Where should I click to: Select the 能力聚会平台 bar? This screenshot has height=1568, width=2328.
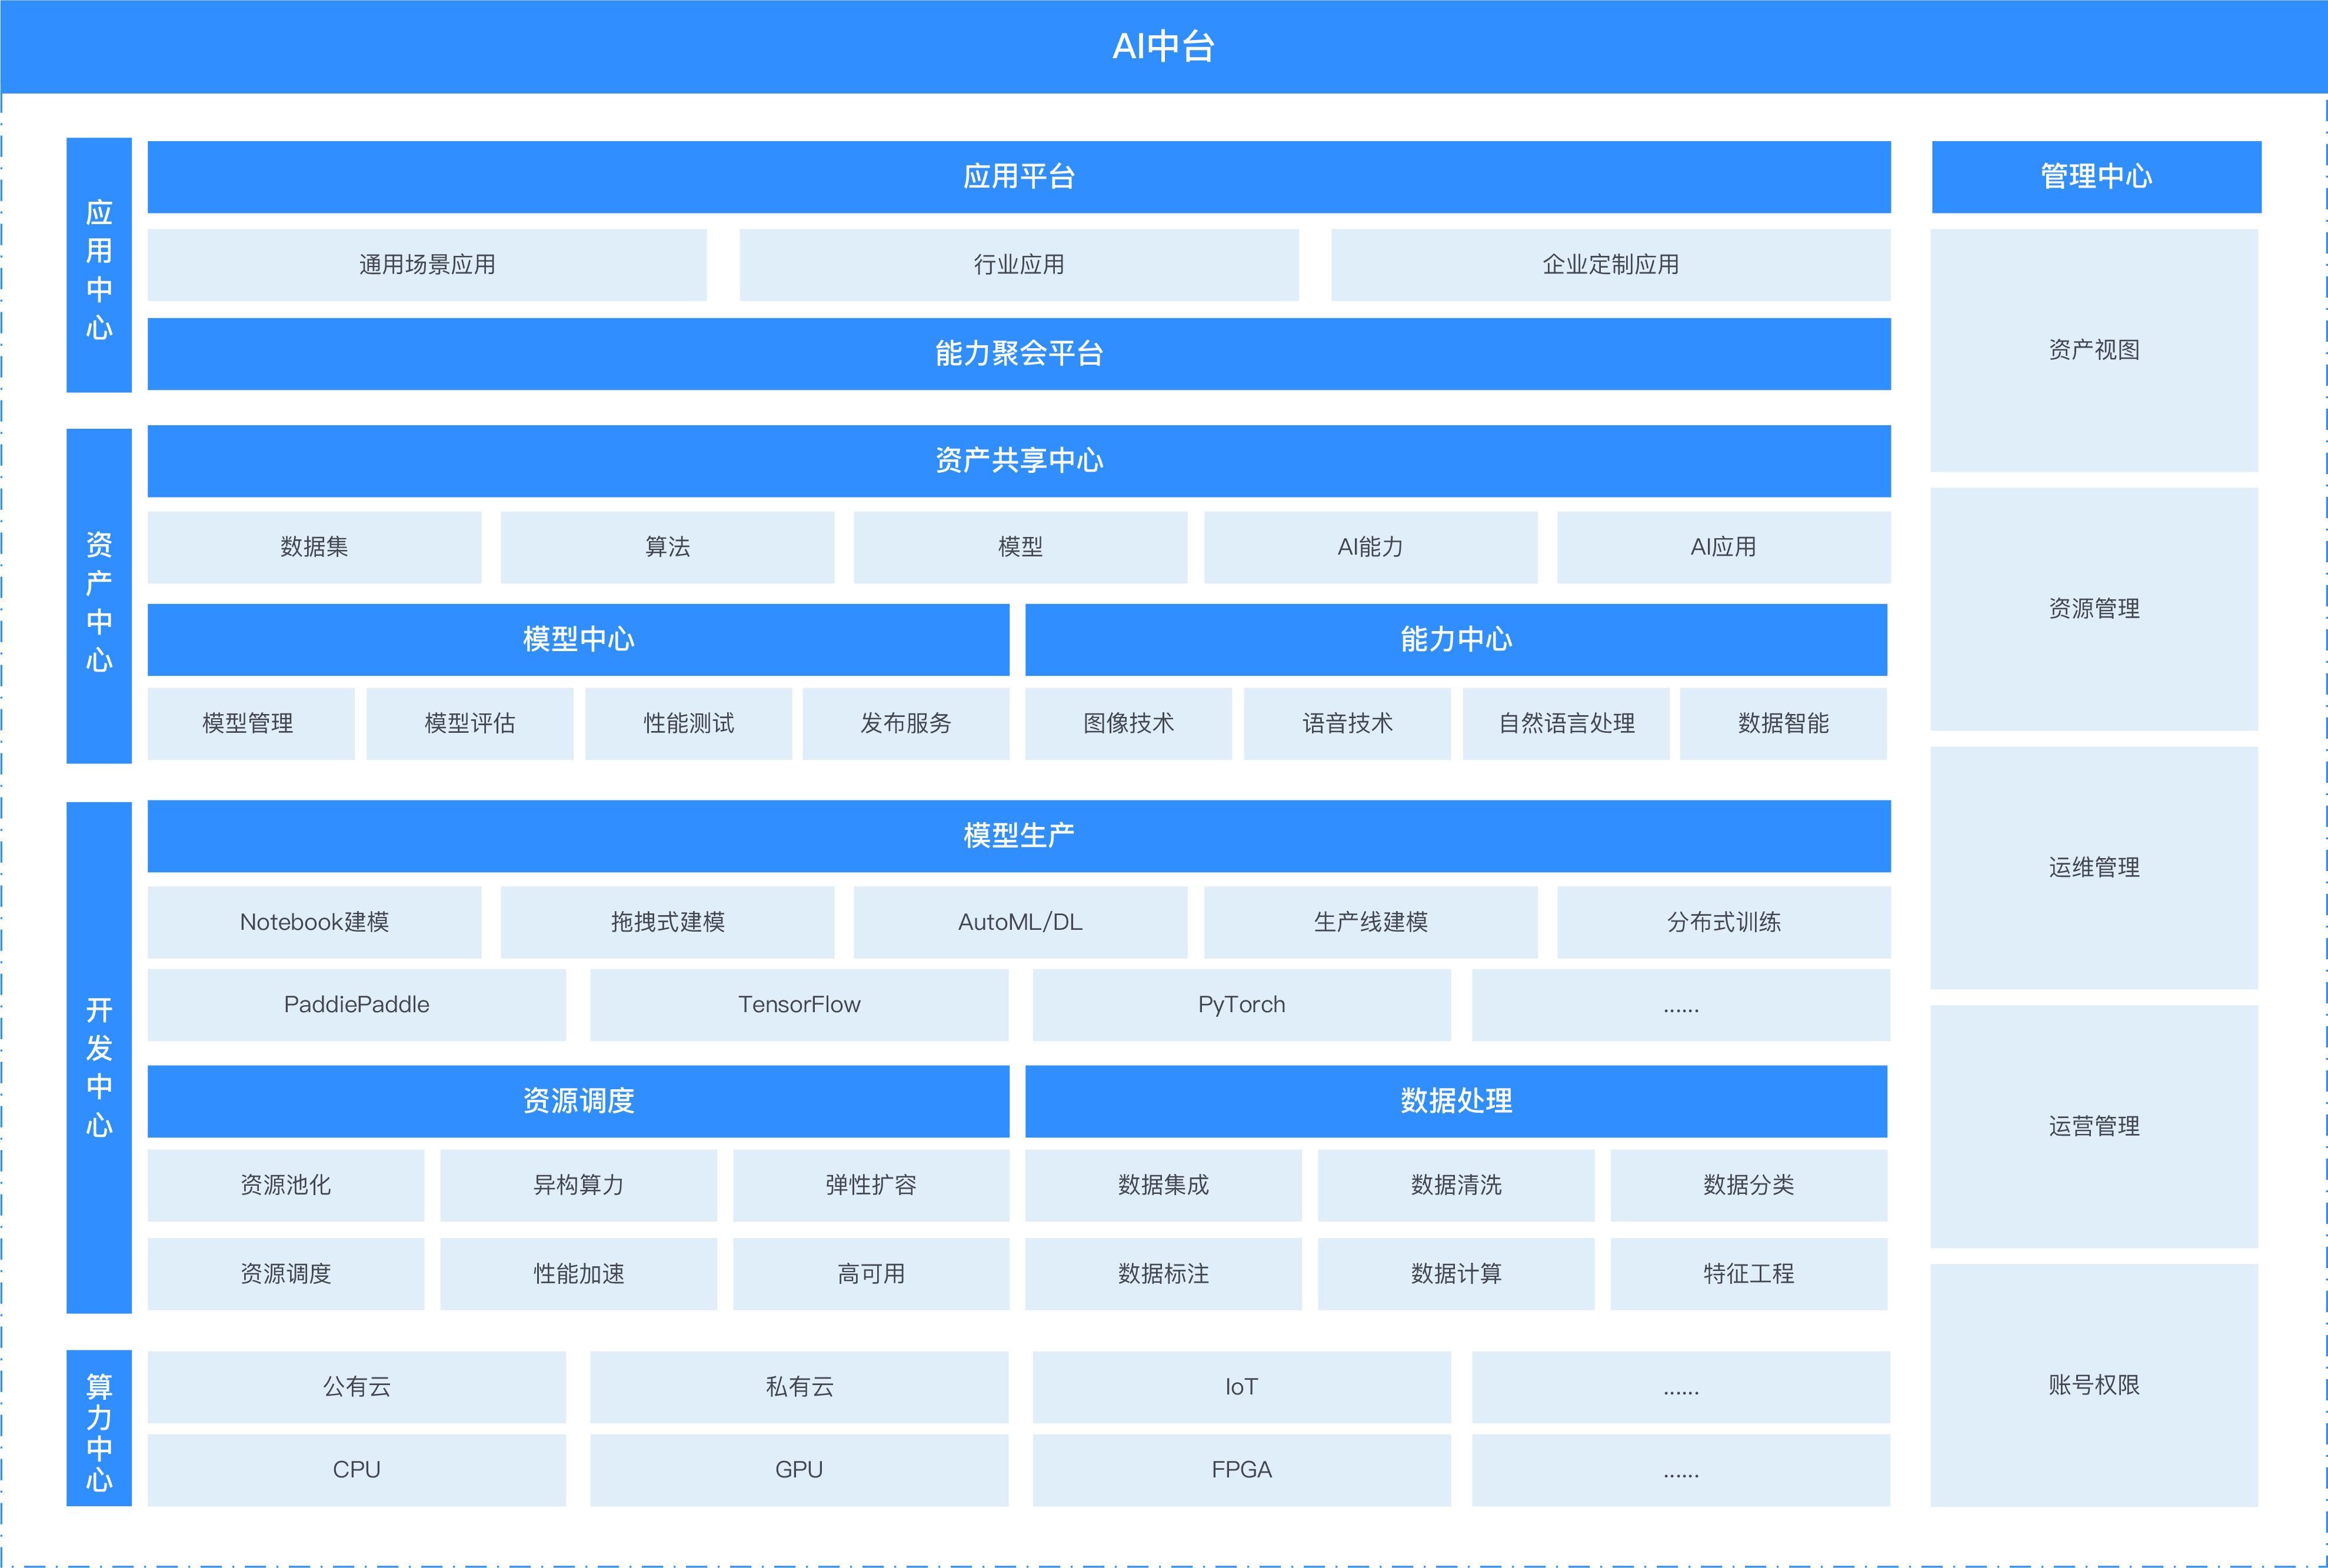(1018, 354)
